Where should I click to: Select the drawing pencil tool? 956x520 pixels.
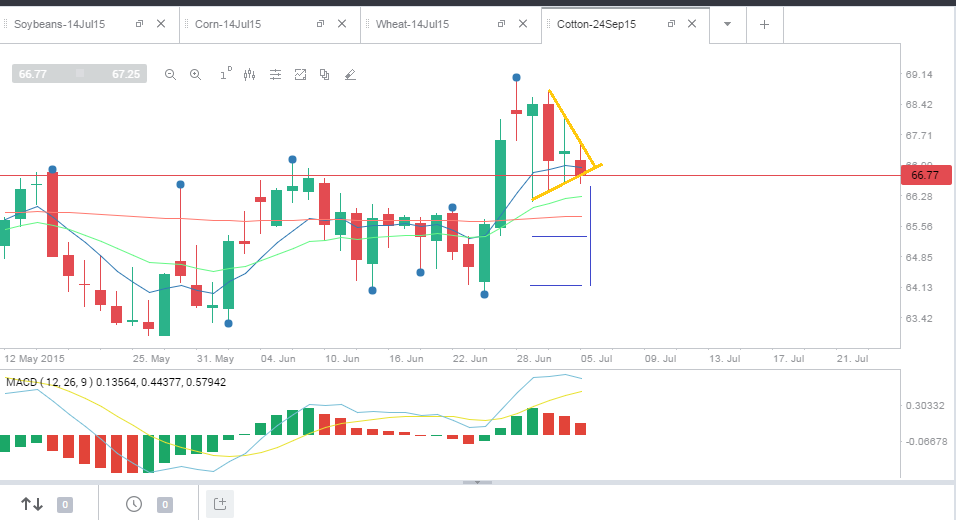350,74
